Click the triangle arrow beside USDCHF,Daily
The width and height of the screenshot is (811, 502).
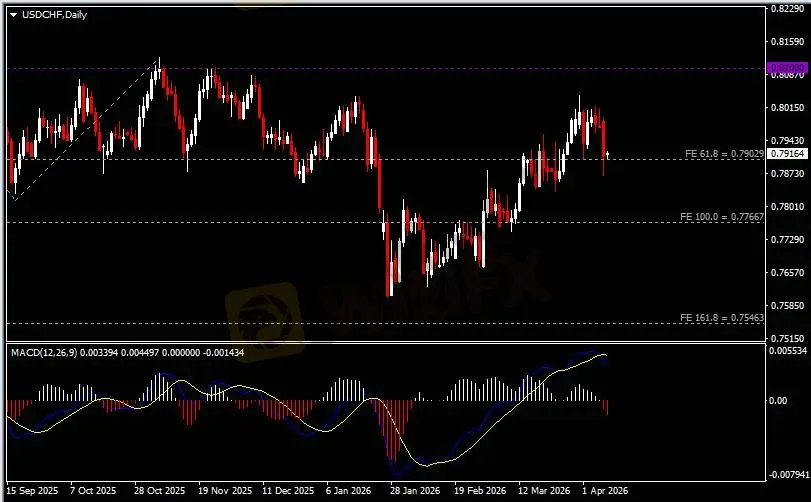(13, 13)
